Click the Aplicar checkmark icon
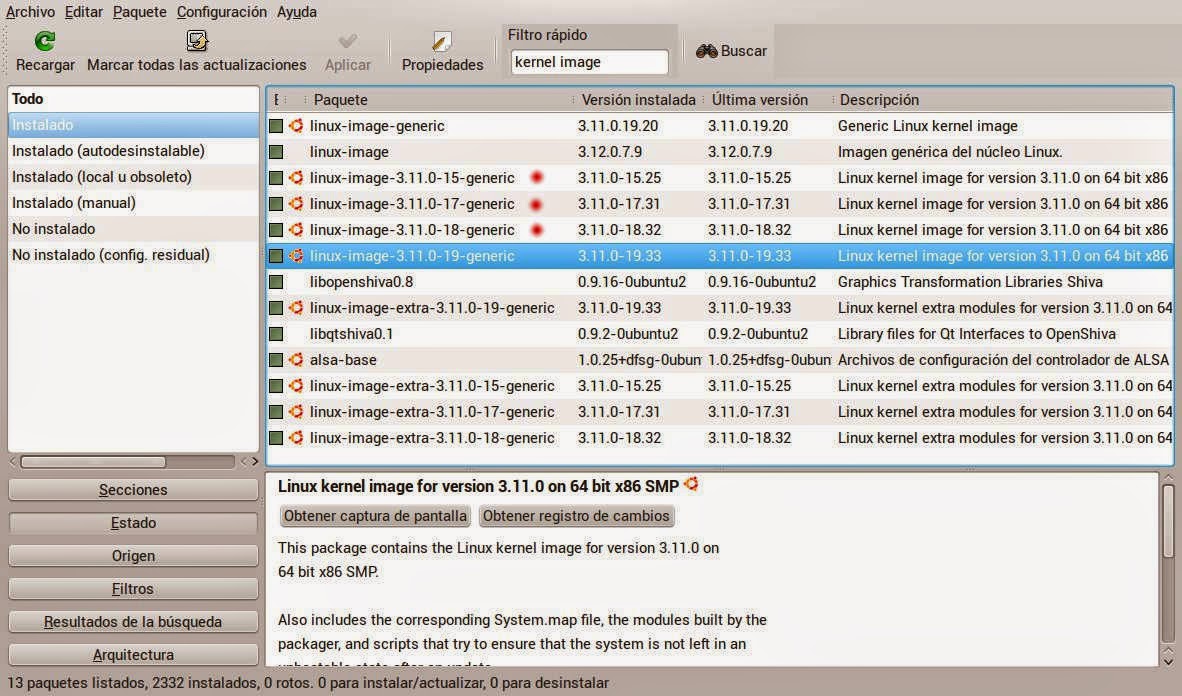The width and height of the screenshot is (1182, 696). pos(348,41)
